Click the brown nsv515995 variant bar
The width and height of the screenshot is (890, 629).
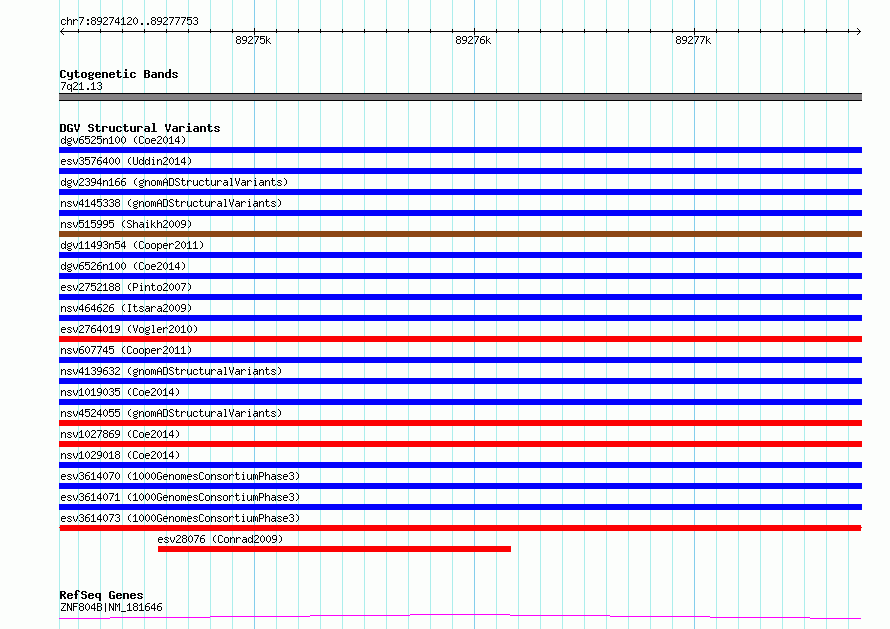coord(460,234)
